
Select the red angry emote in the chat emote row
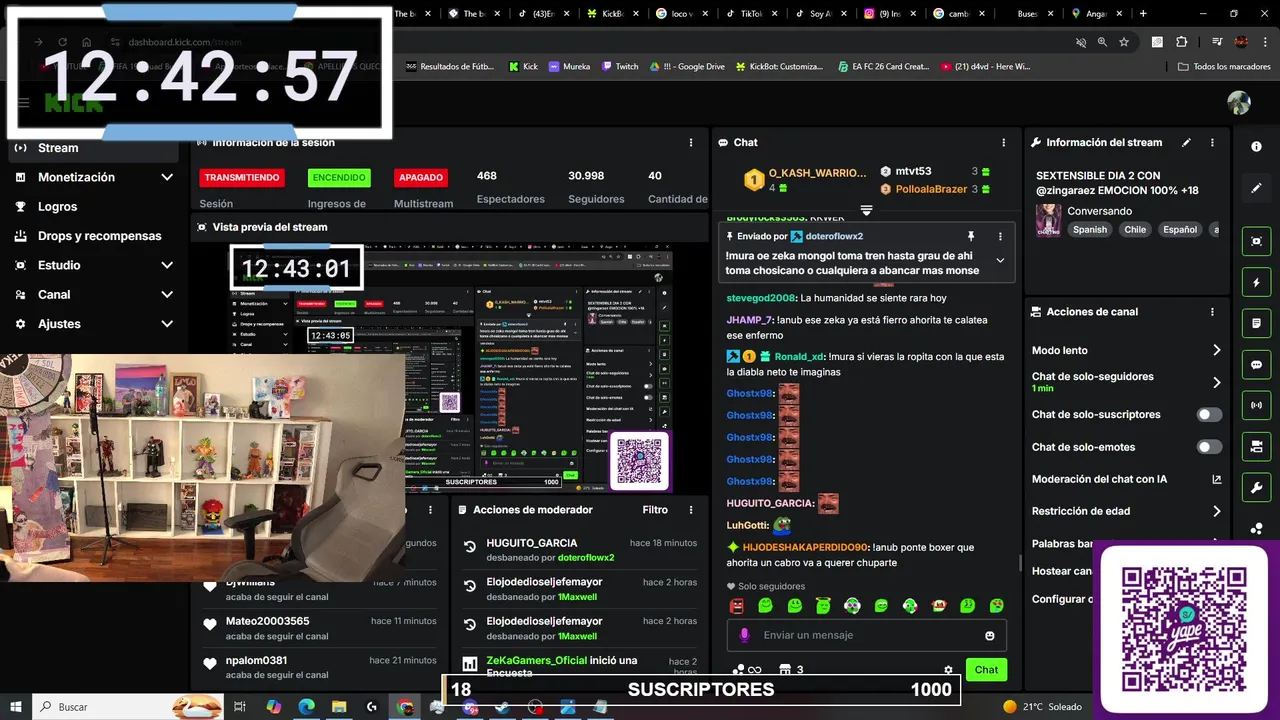[737, 606]
